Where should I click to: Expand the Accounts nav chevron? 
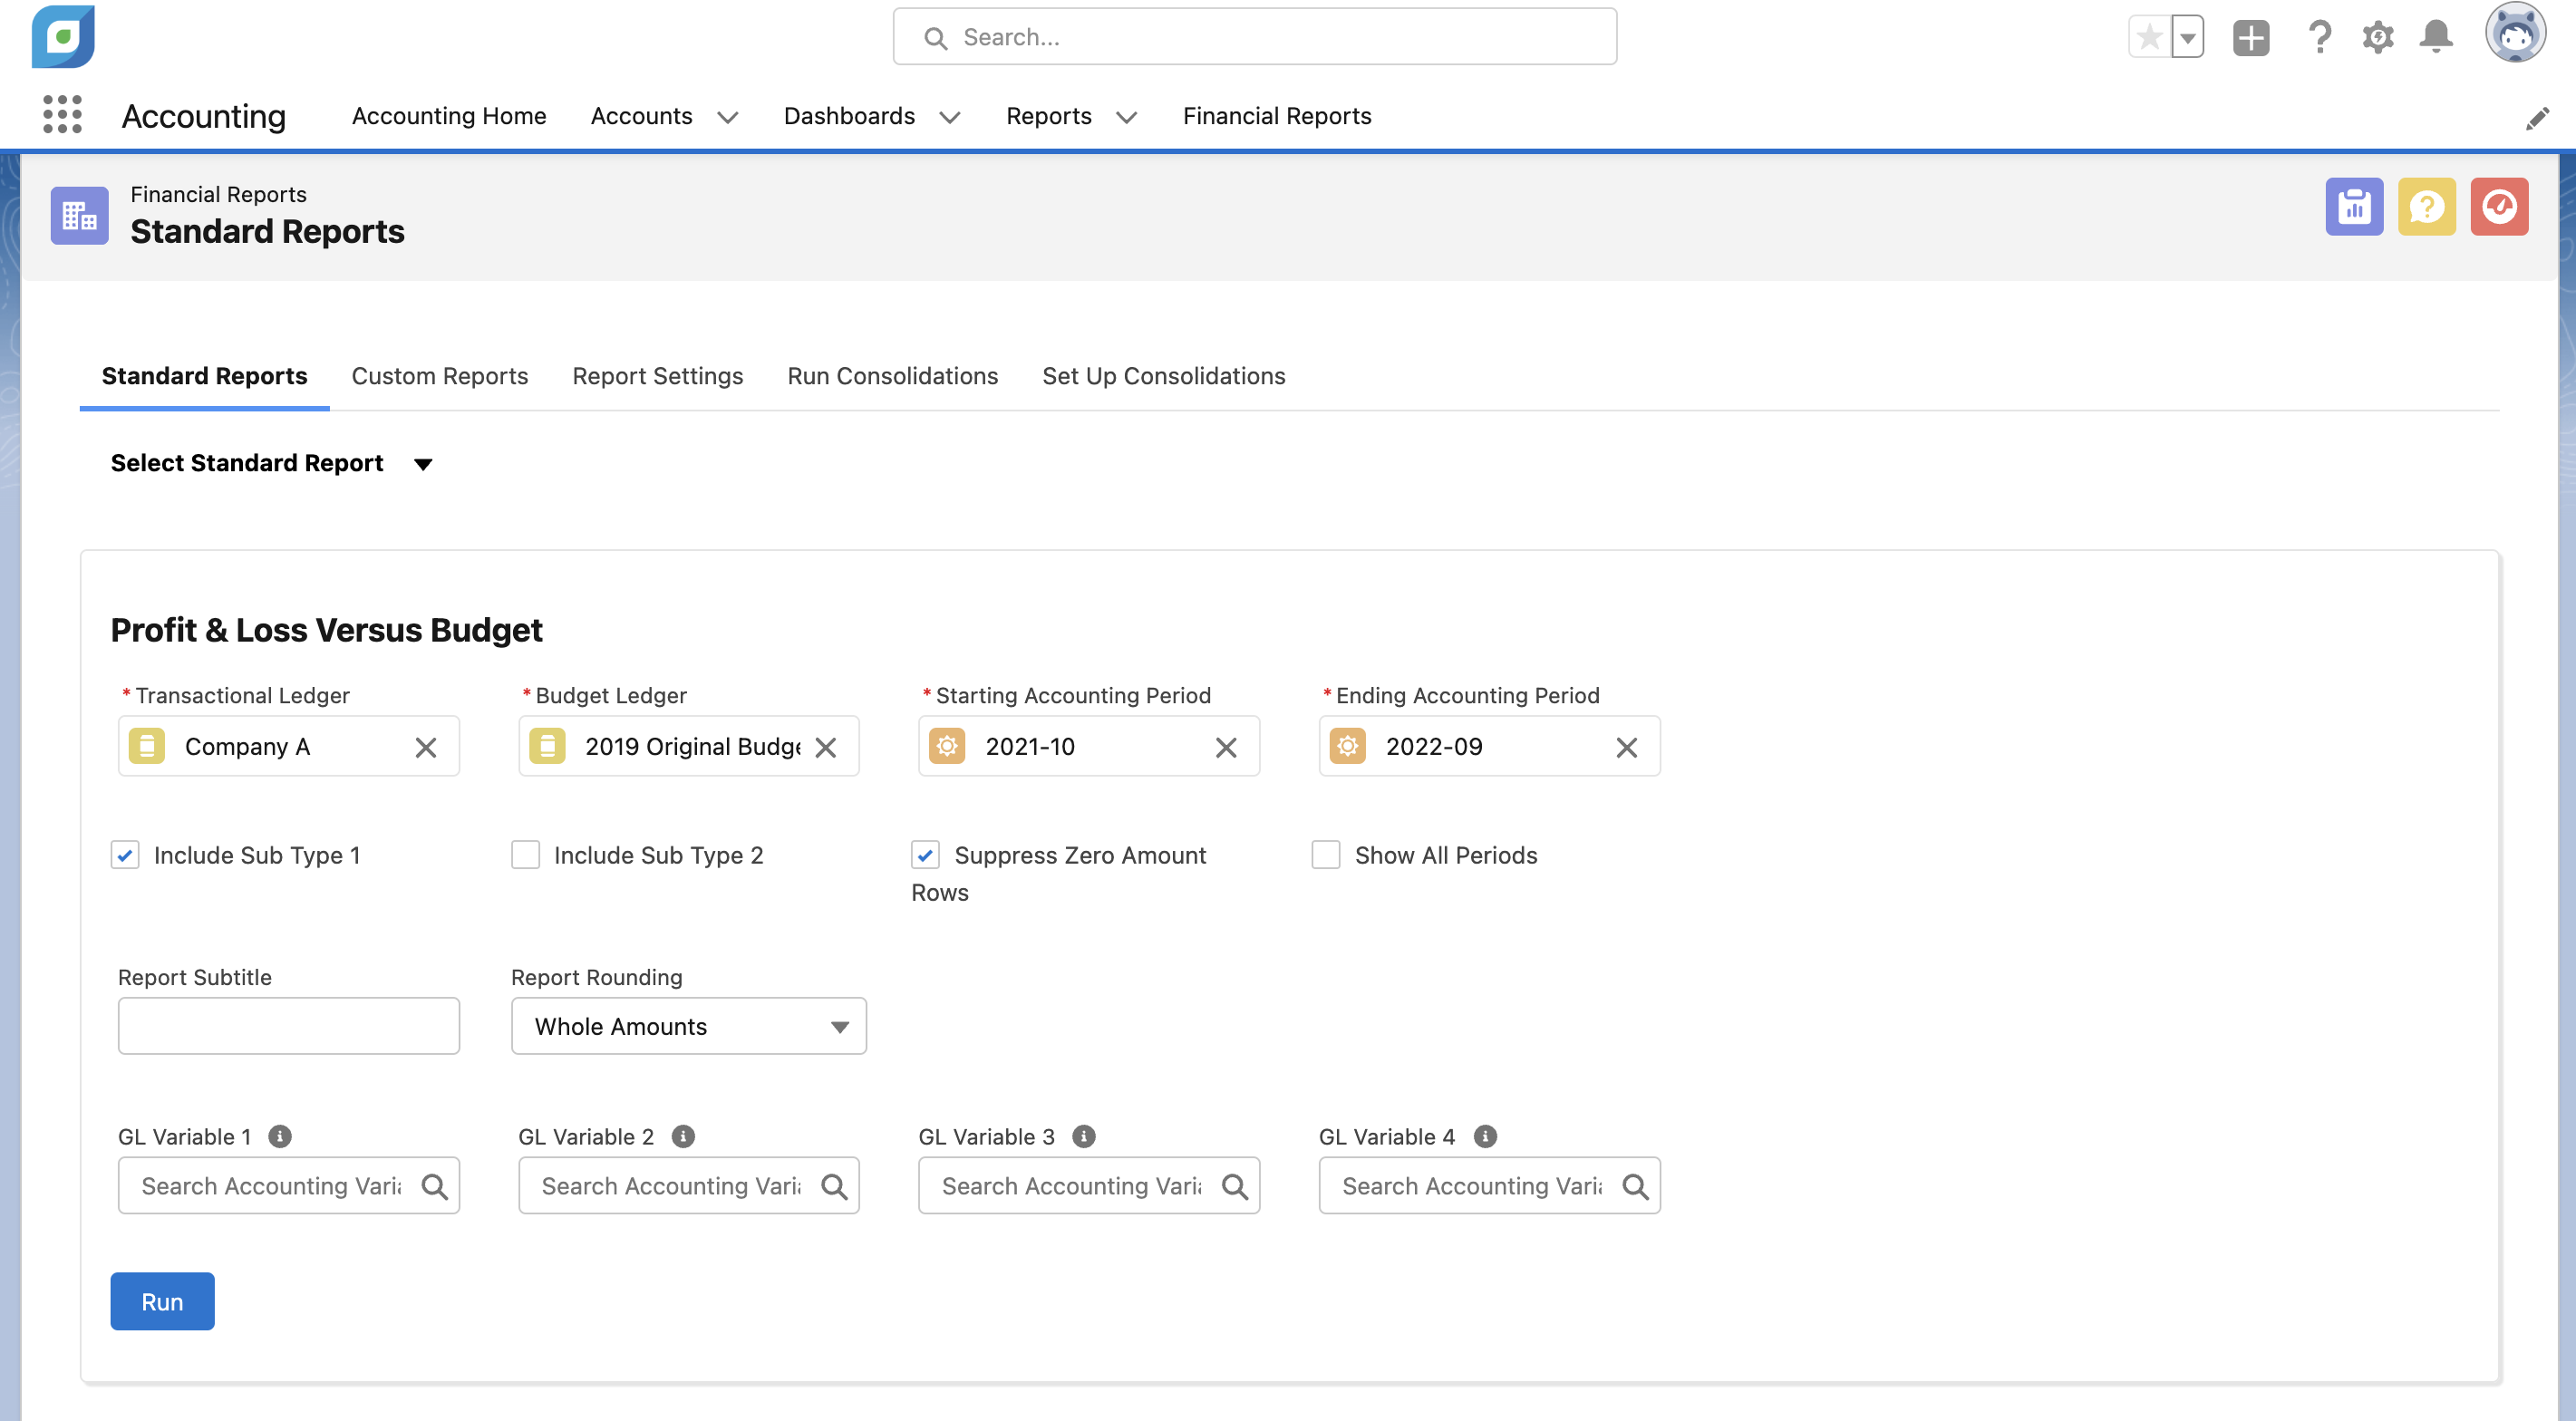click(728, 117)
